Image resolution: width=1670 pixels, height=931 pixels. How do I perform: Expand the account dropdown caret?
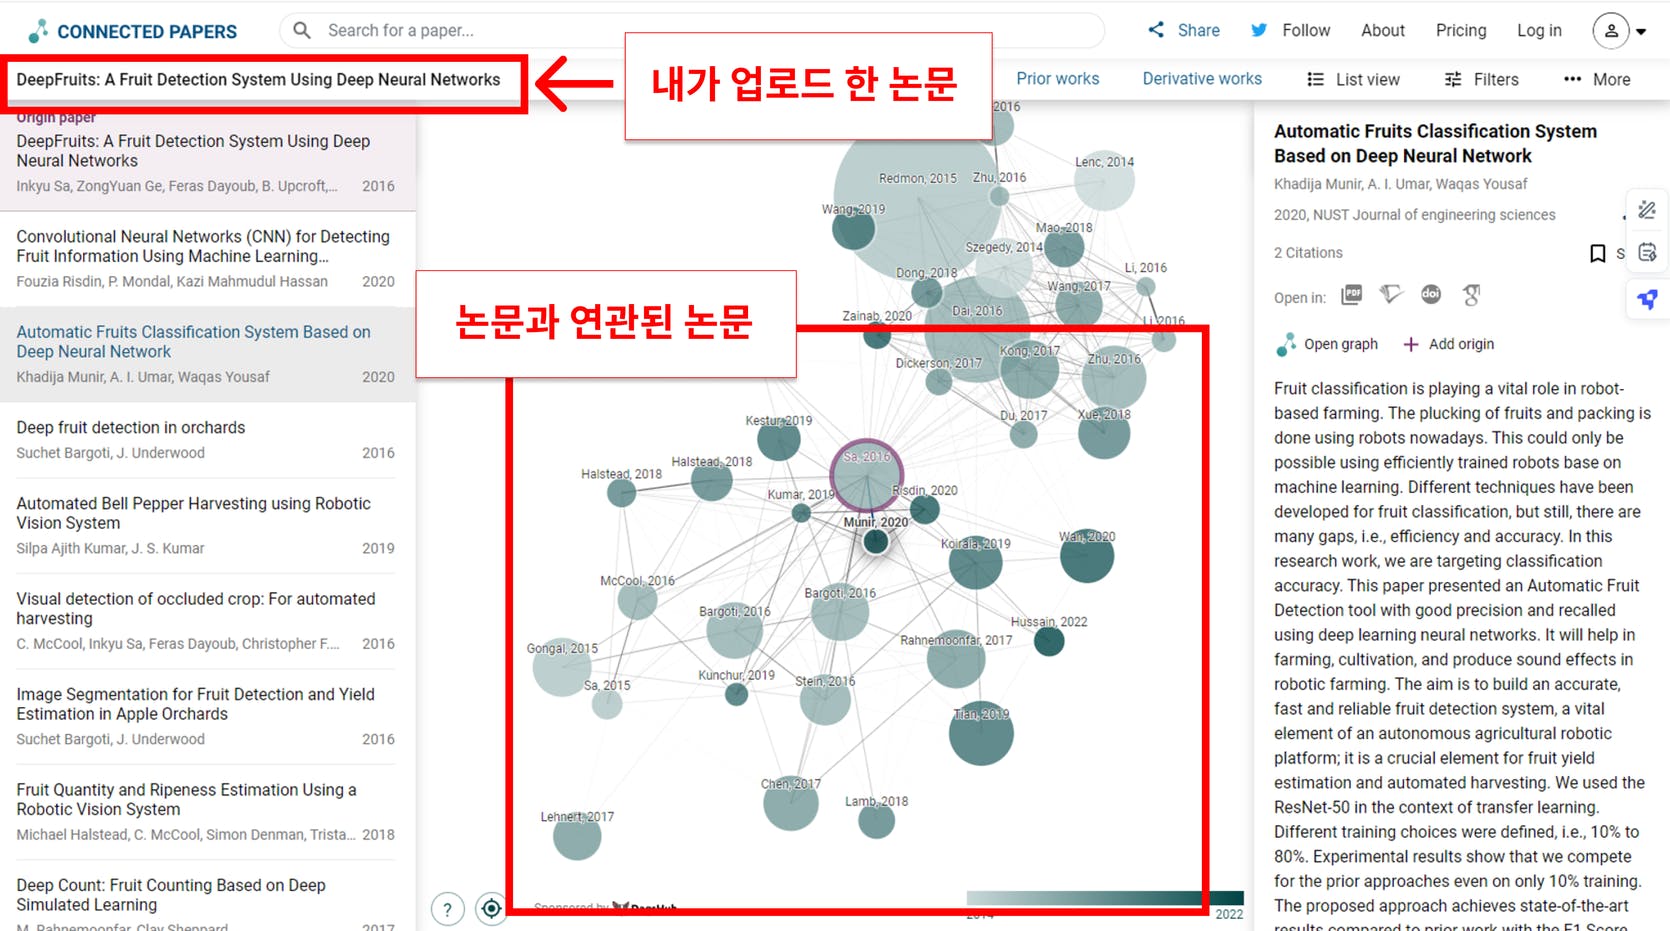1641,32
